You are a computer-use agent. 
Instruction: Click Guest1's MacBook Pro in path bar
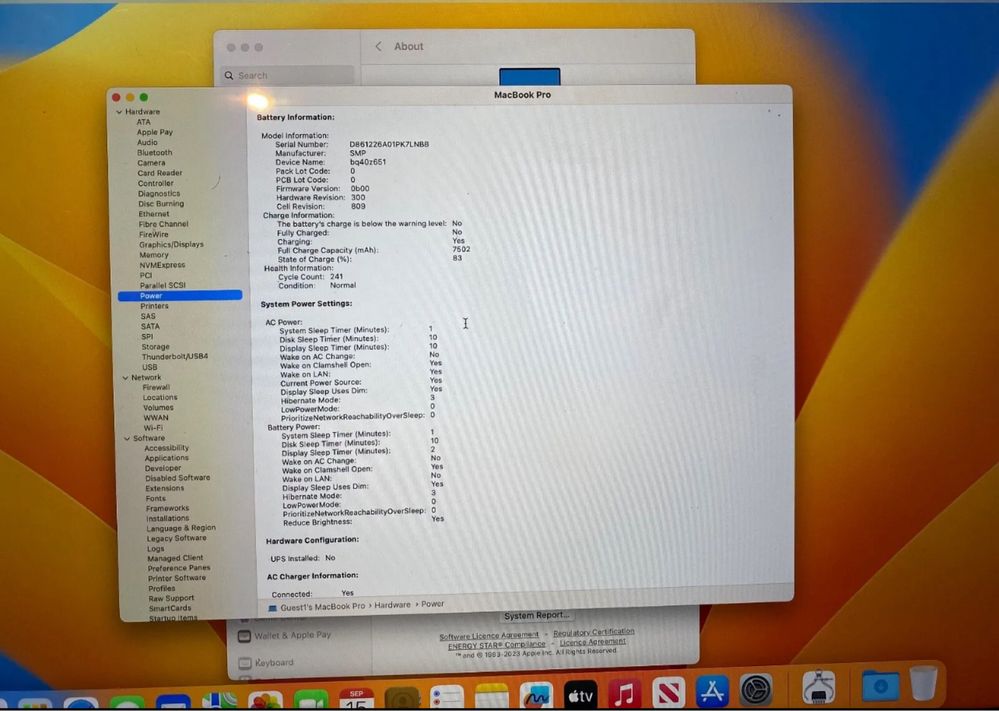tap(322, 607)
